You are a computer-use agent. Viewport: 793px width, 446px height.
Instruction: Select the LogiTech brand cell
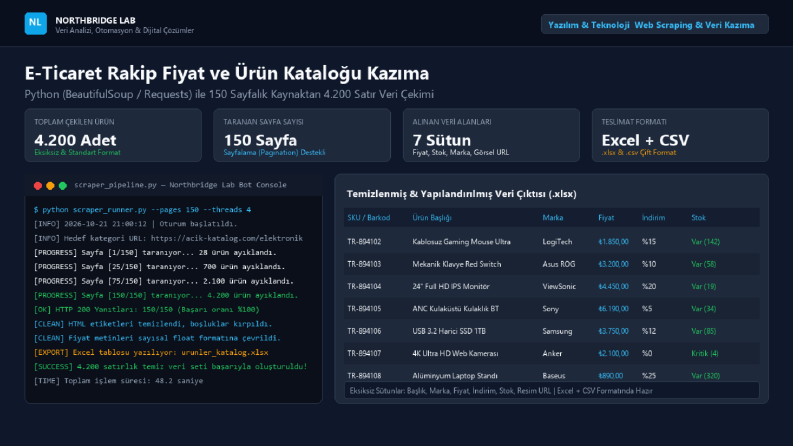pyautogui.click(x=557, y=242)
